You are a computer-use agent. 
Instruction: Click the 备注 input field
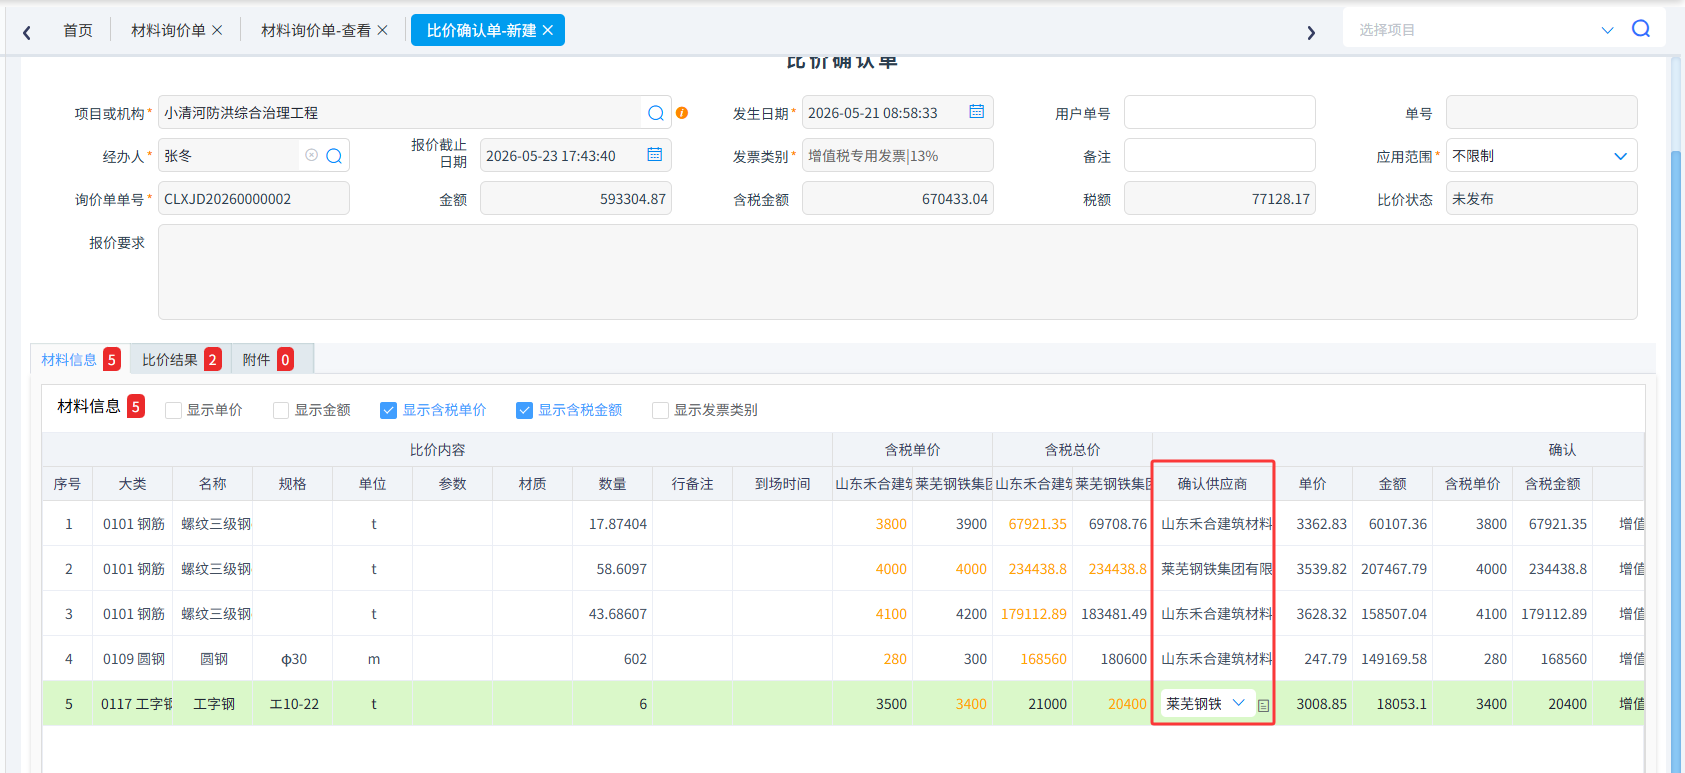[x=1219, y=155]
